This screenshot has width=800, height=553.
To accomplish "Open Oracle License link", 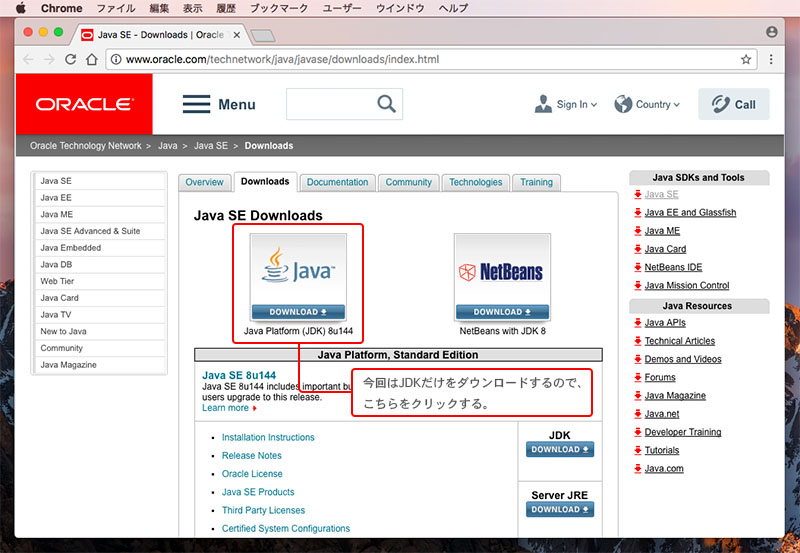I will point(252,474).
